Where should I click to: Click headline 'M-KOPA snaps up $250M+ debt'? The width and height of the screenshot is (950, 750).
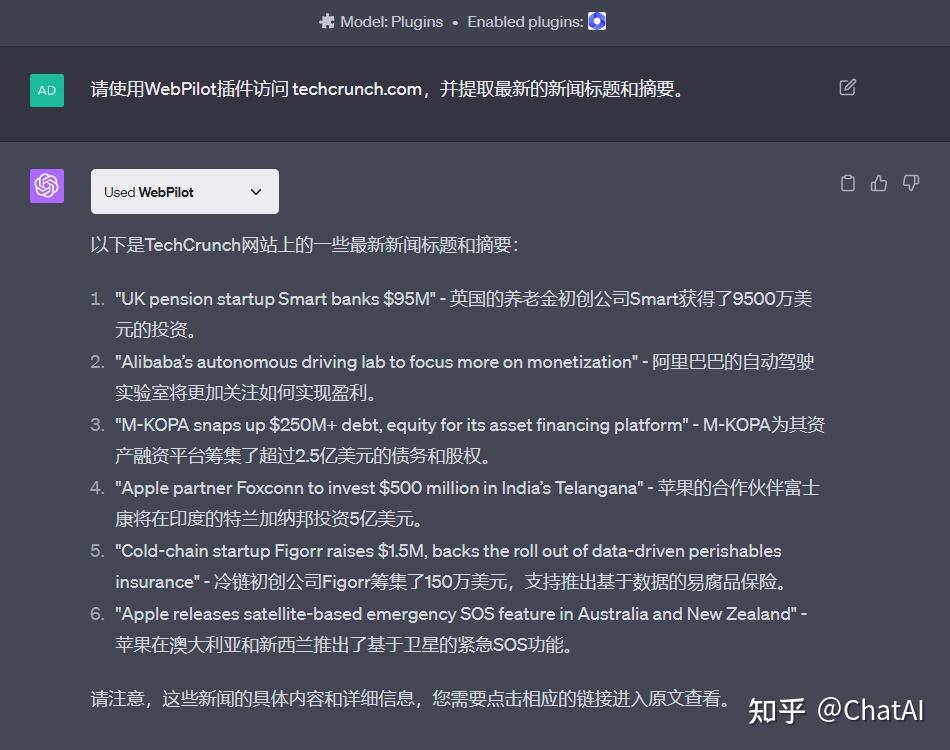pyautogui.click(x=402, y=425)
